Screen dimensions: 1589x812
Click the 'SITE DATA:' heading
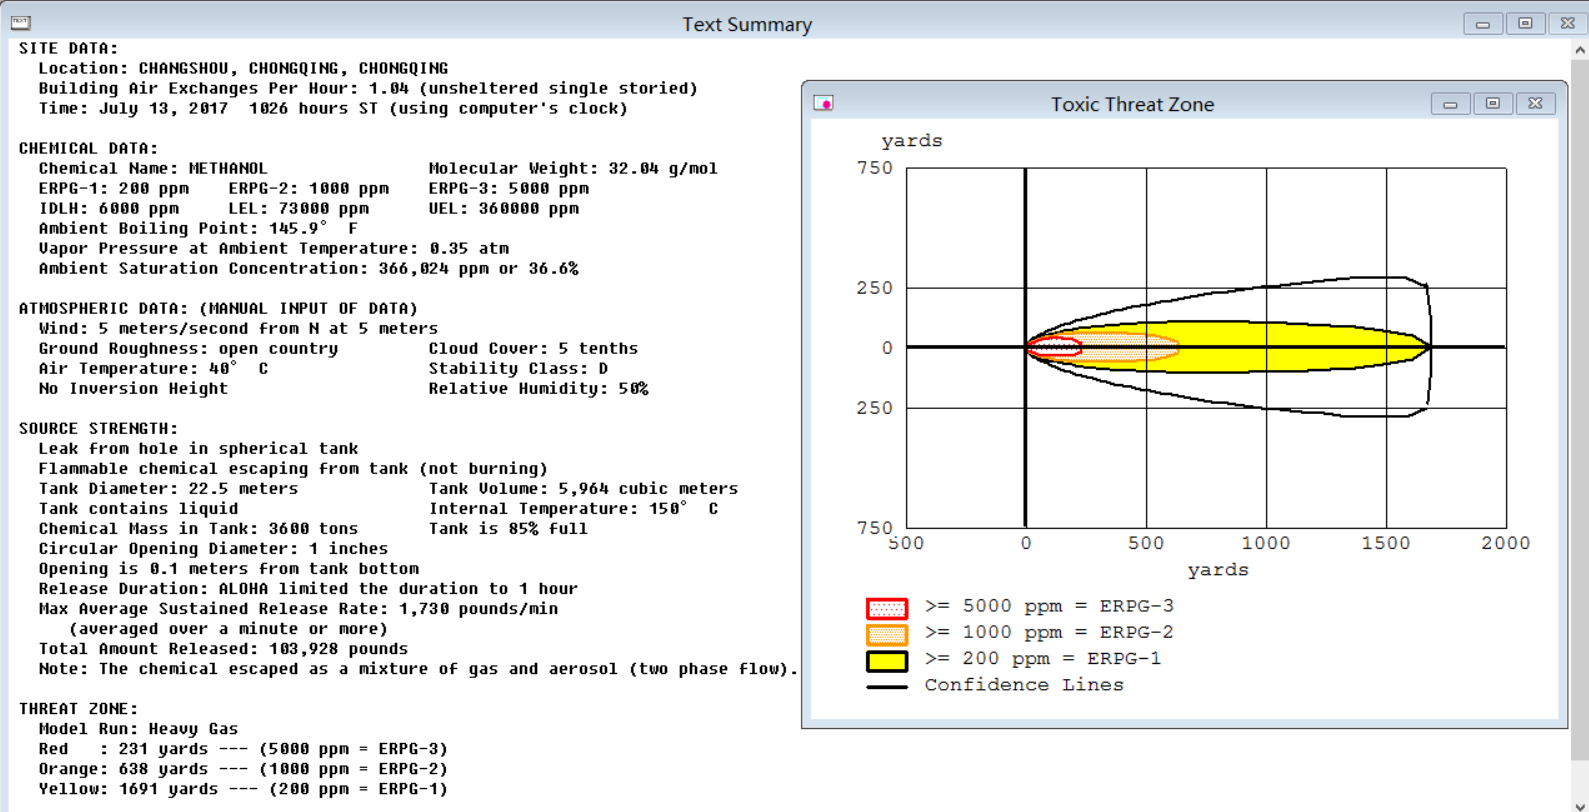point(68,48)
